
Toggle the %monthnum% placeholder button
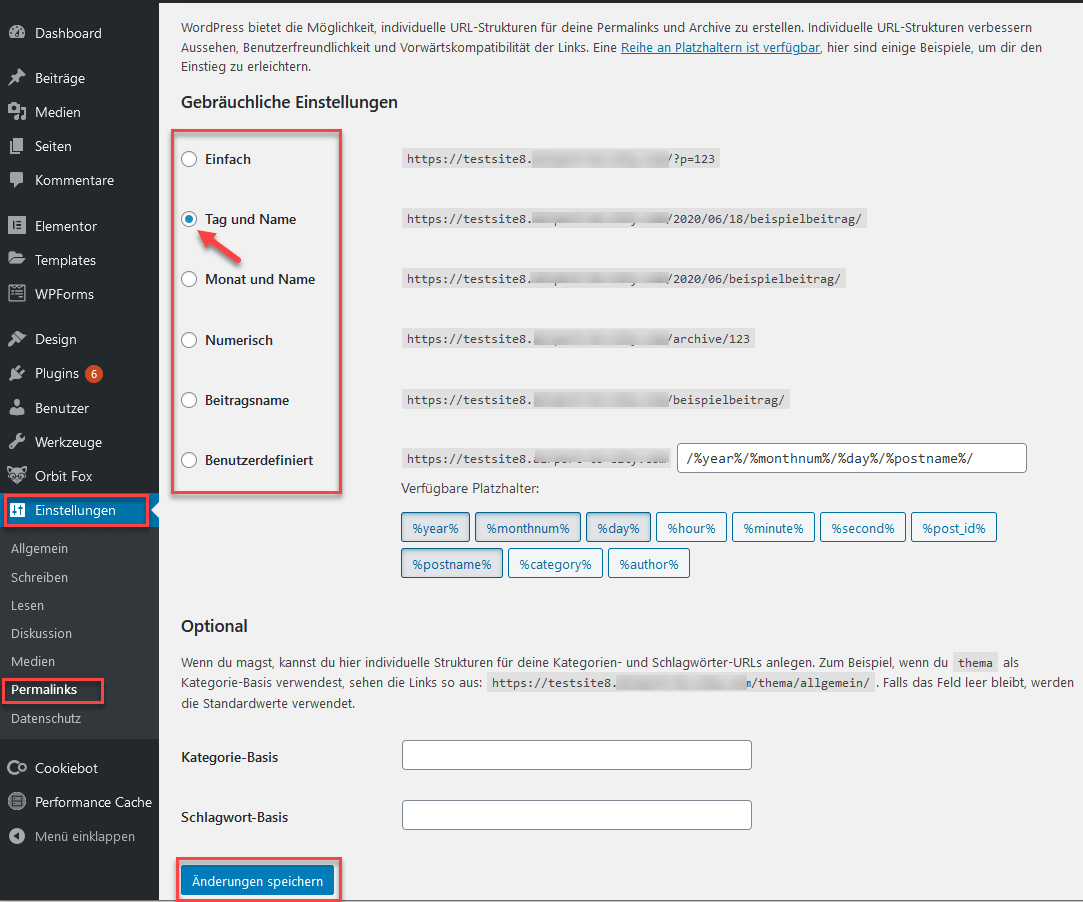[x=528, y=528]
